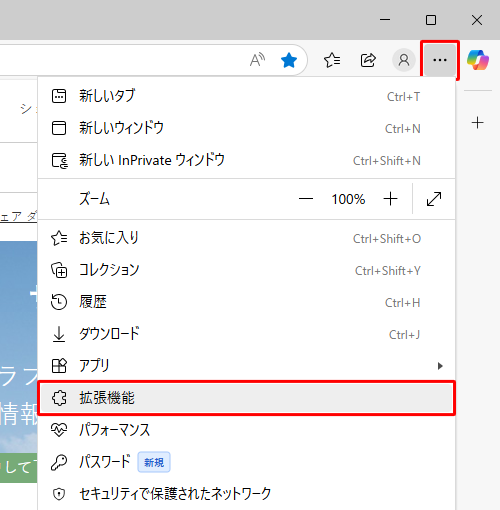
Task: Click the 履歴 clock icon
Action: 59,302
